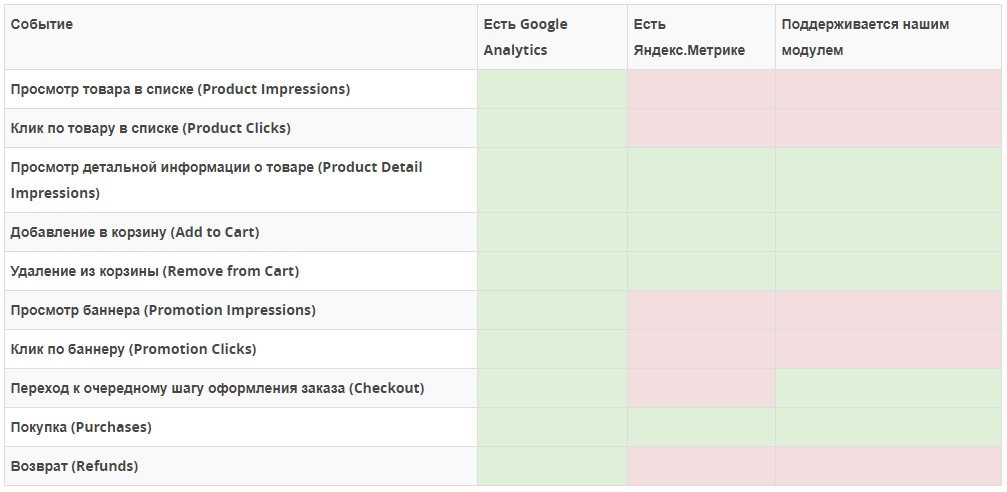The height and width of the screenshot is (492, 1007).
Task: Click red Яндекс.Метрике cell for Checkout row
Action: tap(701, 388)
